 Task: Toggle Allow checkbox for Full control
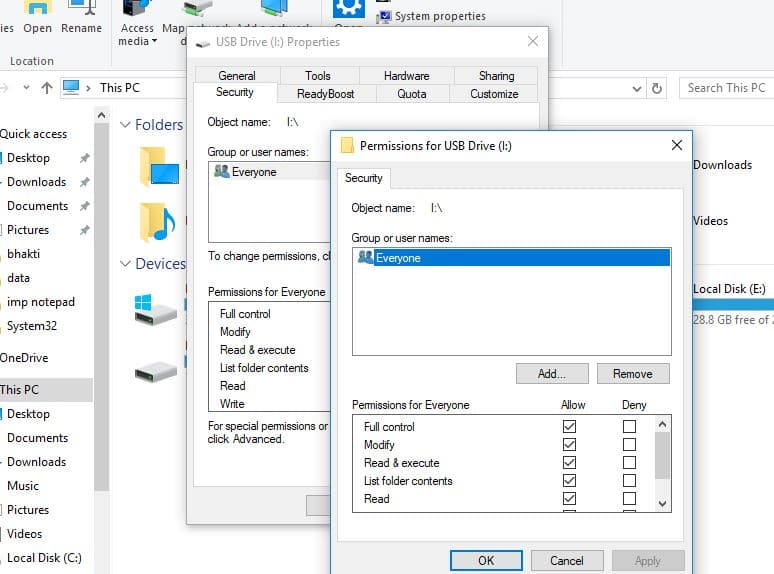[x=569, y=426]
